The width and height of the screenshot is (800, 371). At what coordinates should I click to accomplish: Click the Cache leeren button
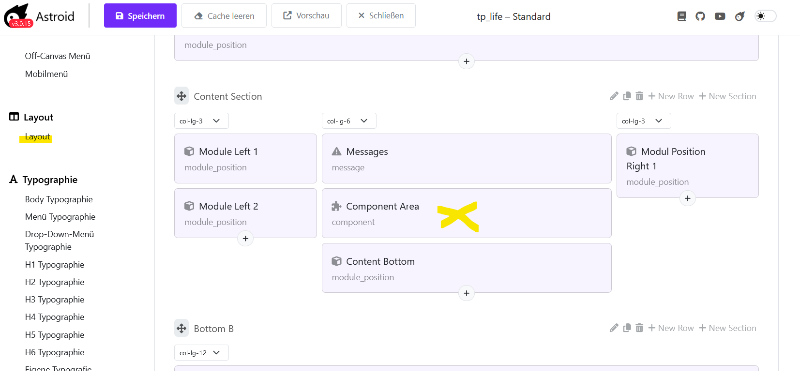pos(224,16)
